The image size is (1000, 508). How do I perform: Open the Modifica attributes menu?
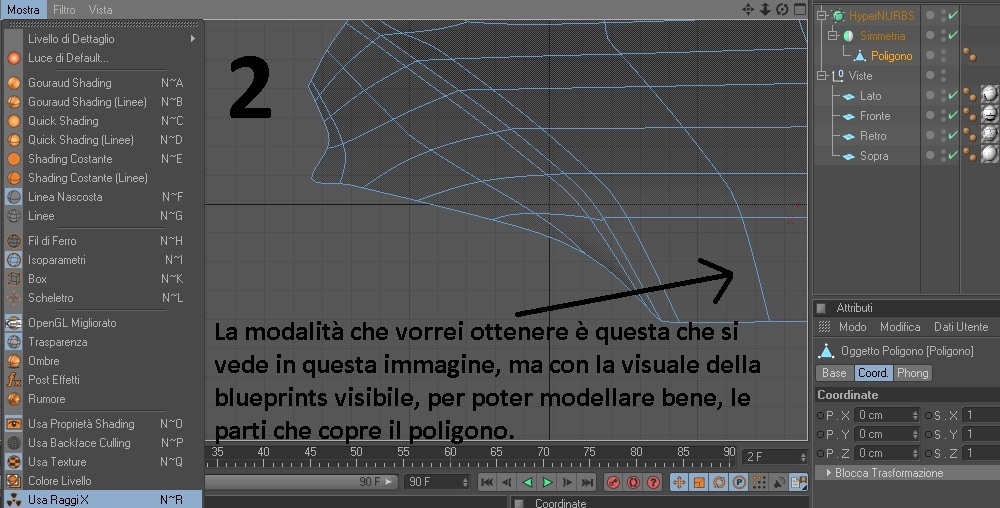[900, 327]
